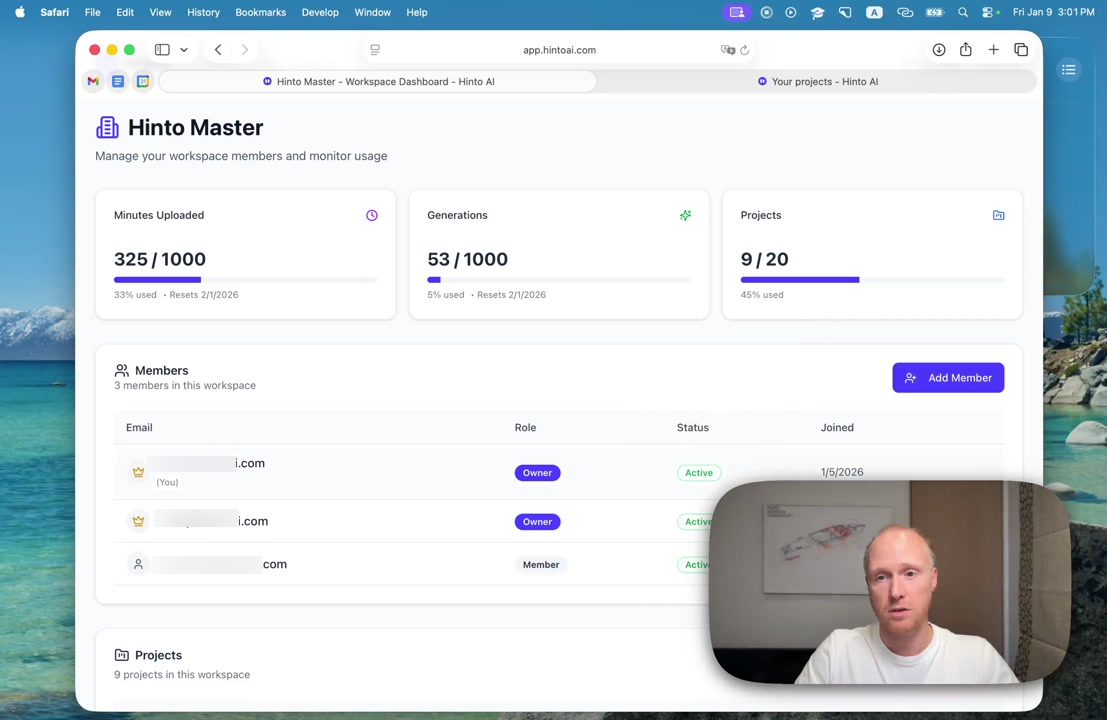This screenshot has height=720, width=1107.
Task: Reload the page with refresh icon
Action: click(x=745, y=50)
